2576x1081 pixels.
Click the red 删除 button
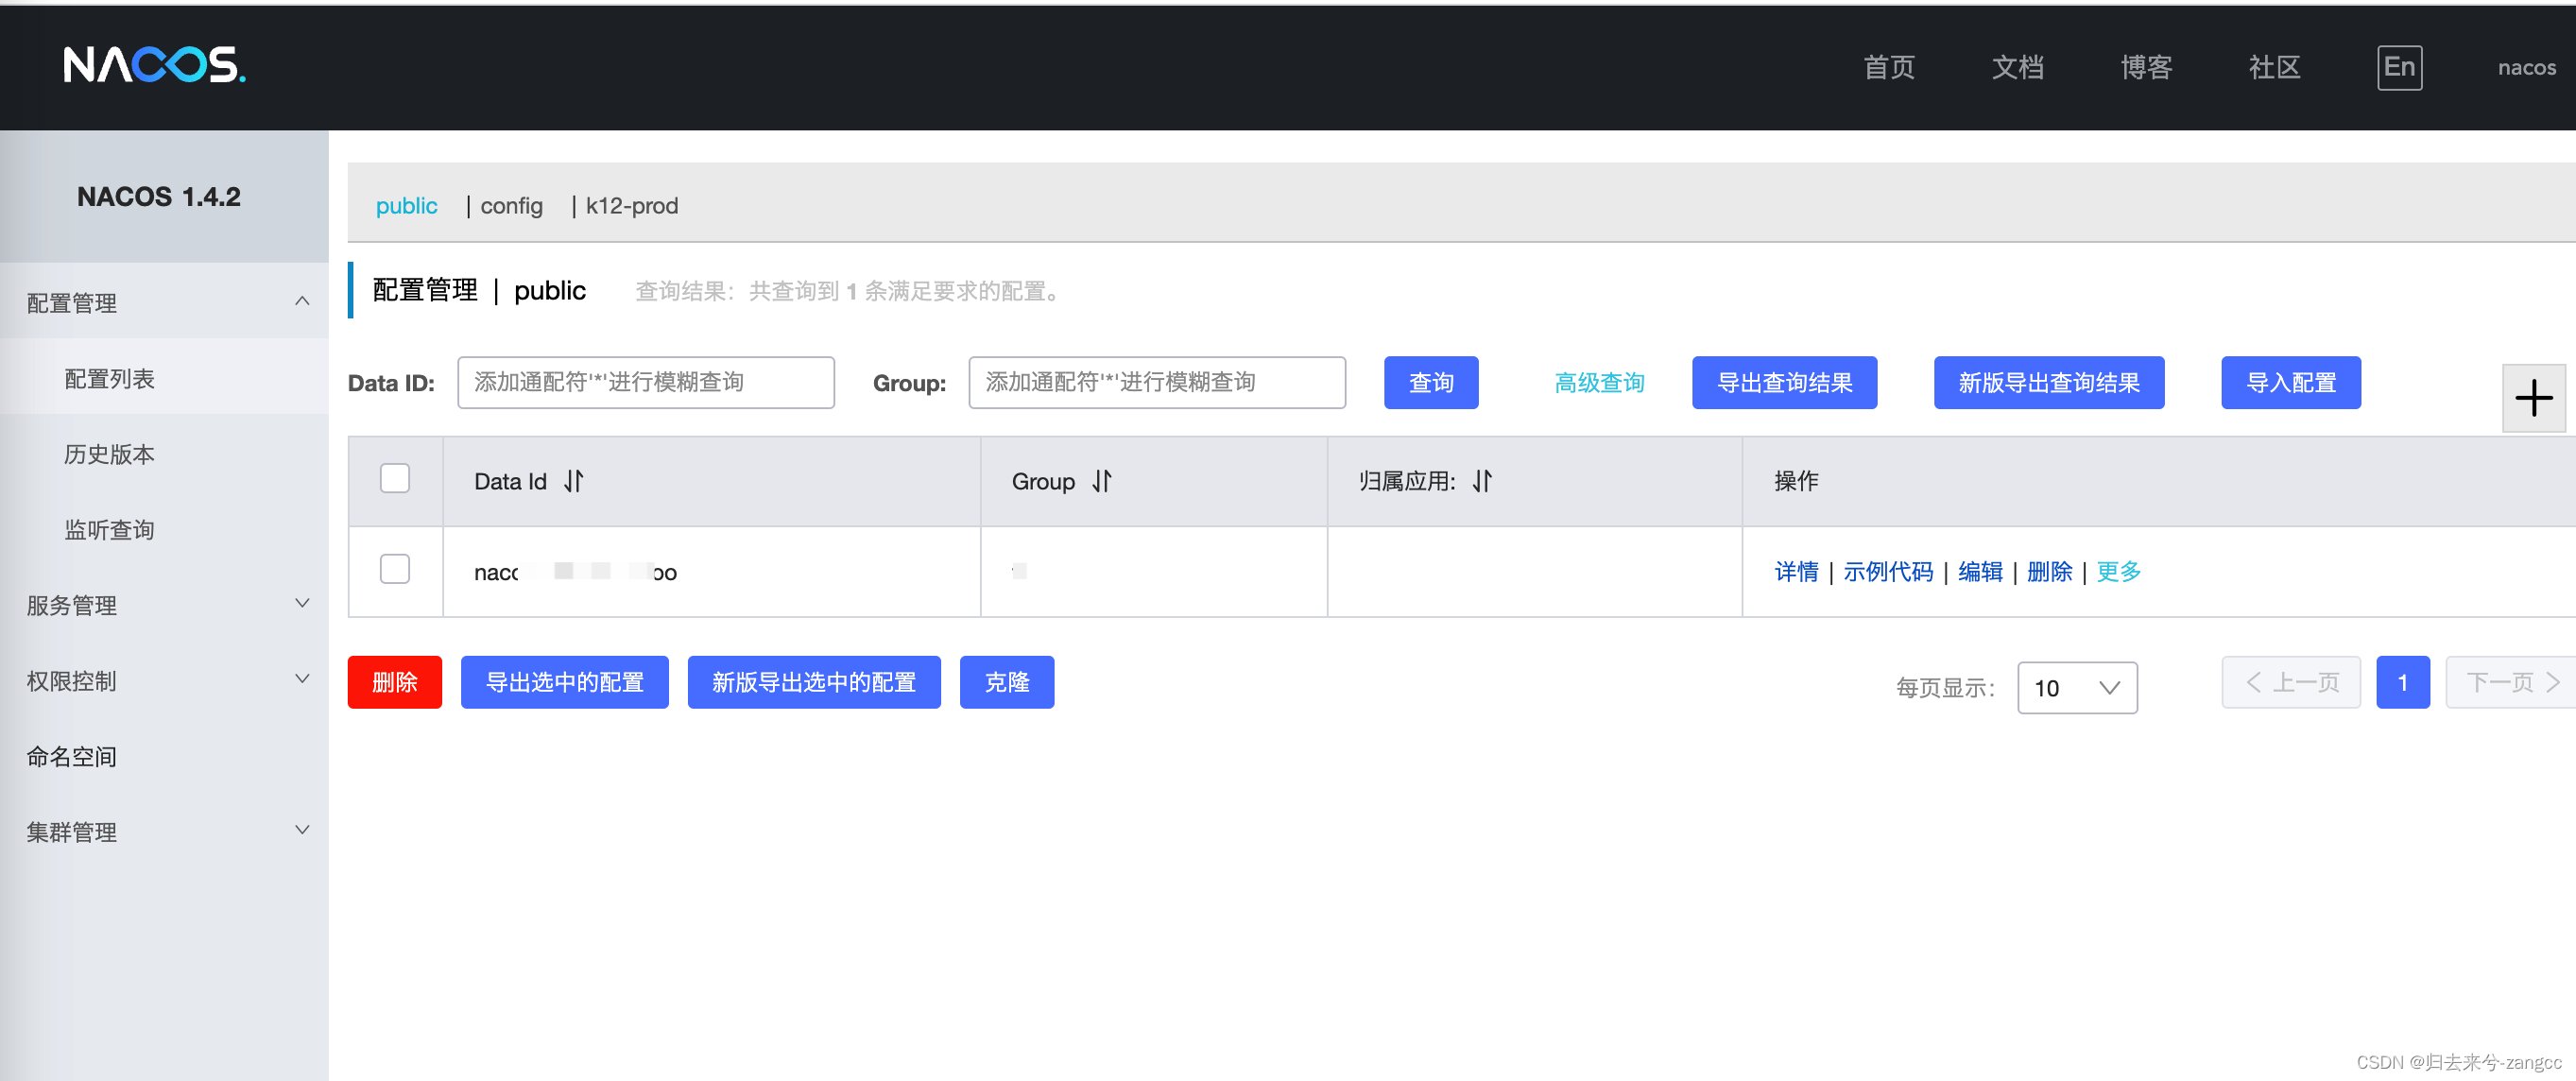(x=394, y=682)
